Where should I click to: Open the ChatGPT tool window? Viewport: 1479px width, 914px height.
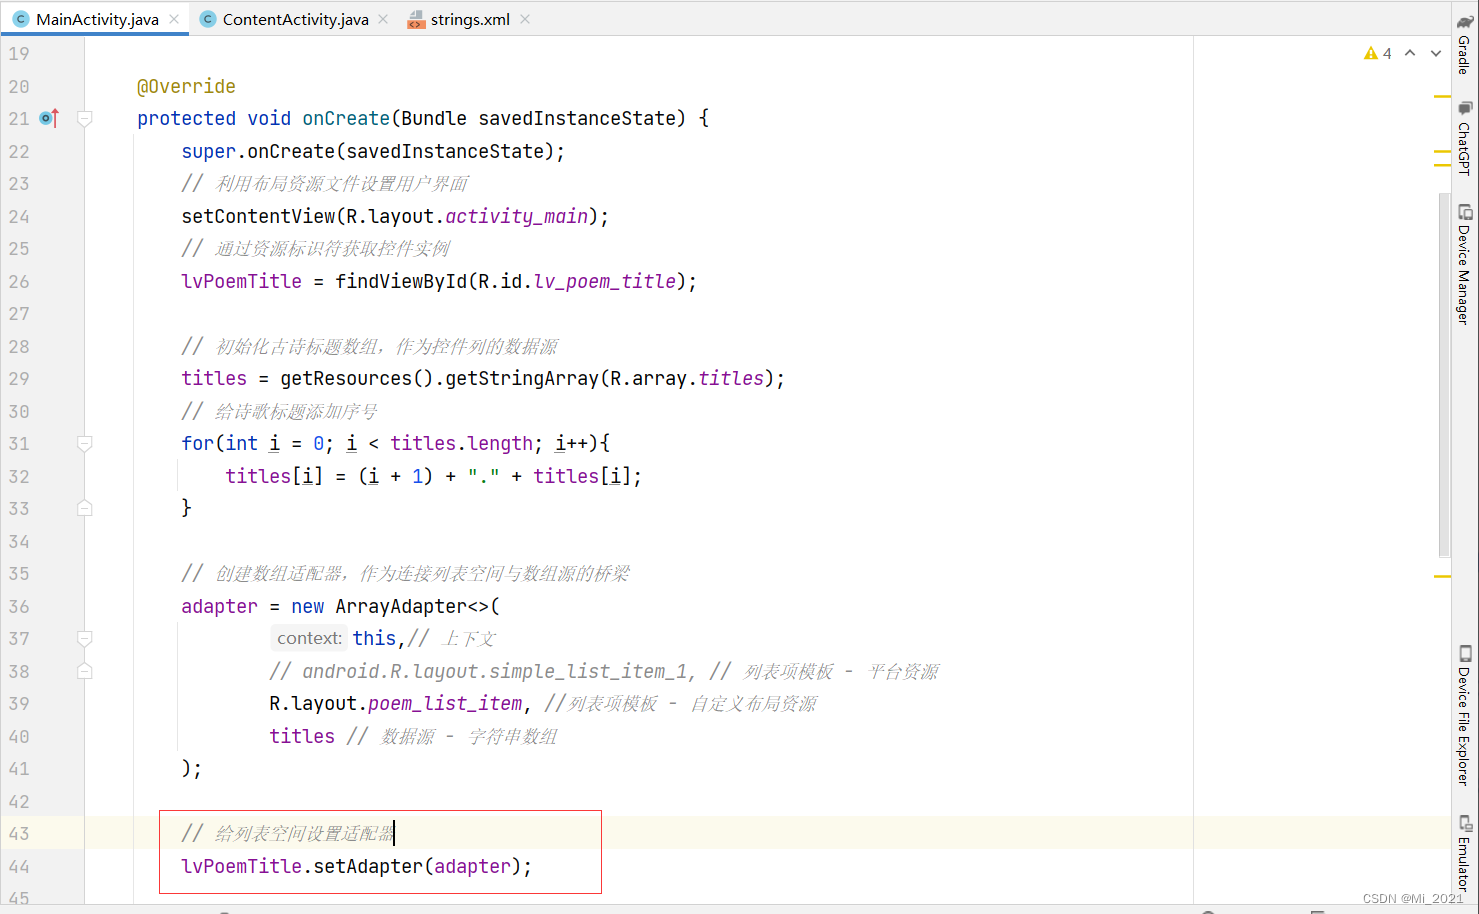[x=1465, y=138]
